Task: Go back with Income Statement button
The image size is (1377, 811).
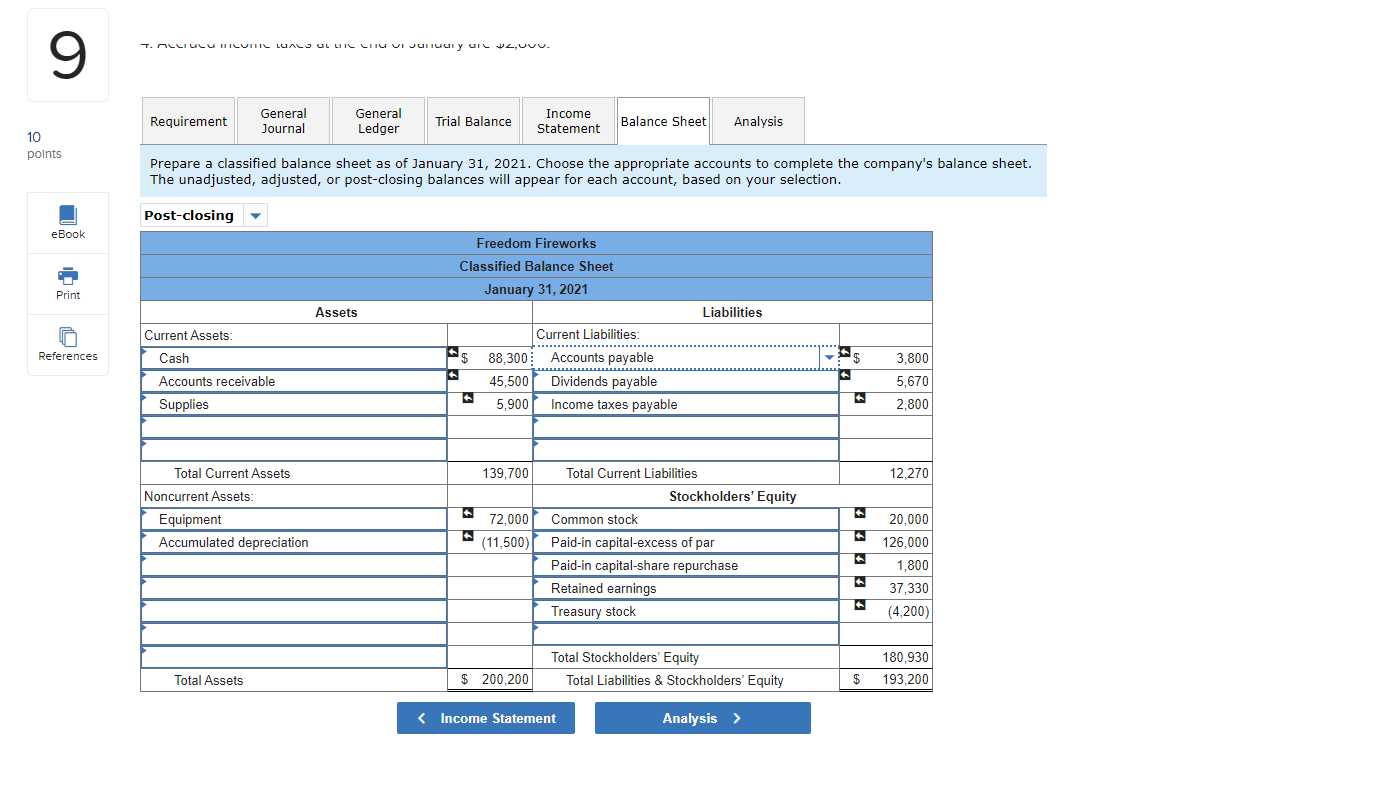Action: (x=486, y=718)
